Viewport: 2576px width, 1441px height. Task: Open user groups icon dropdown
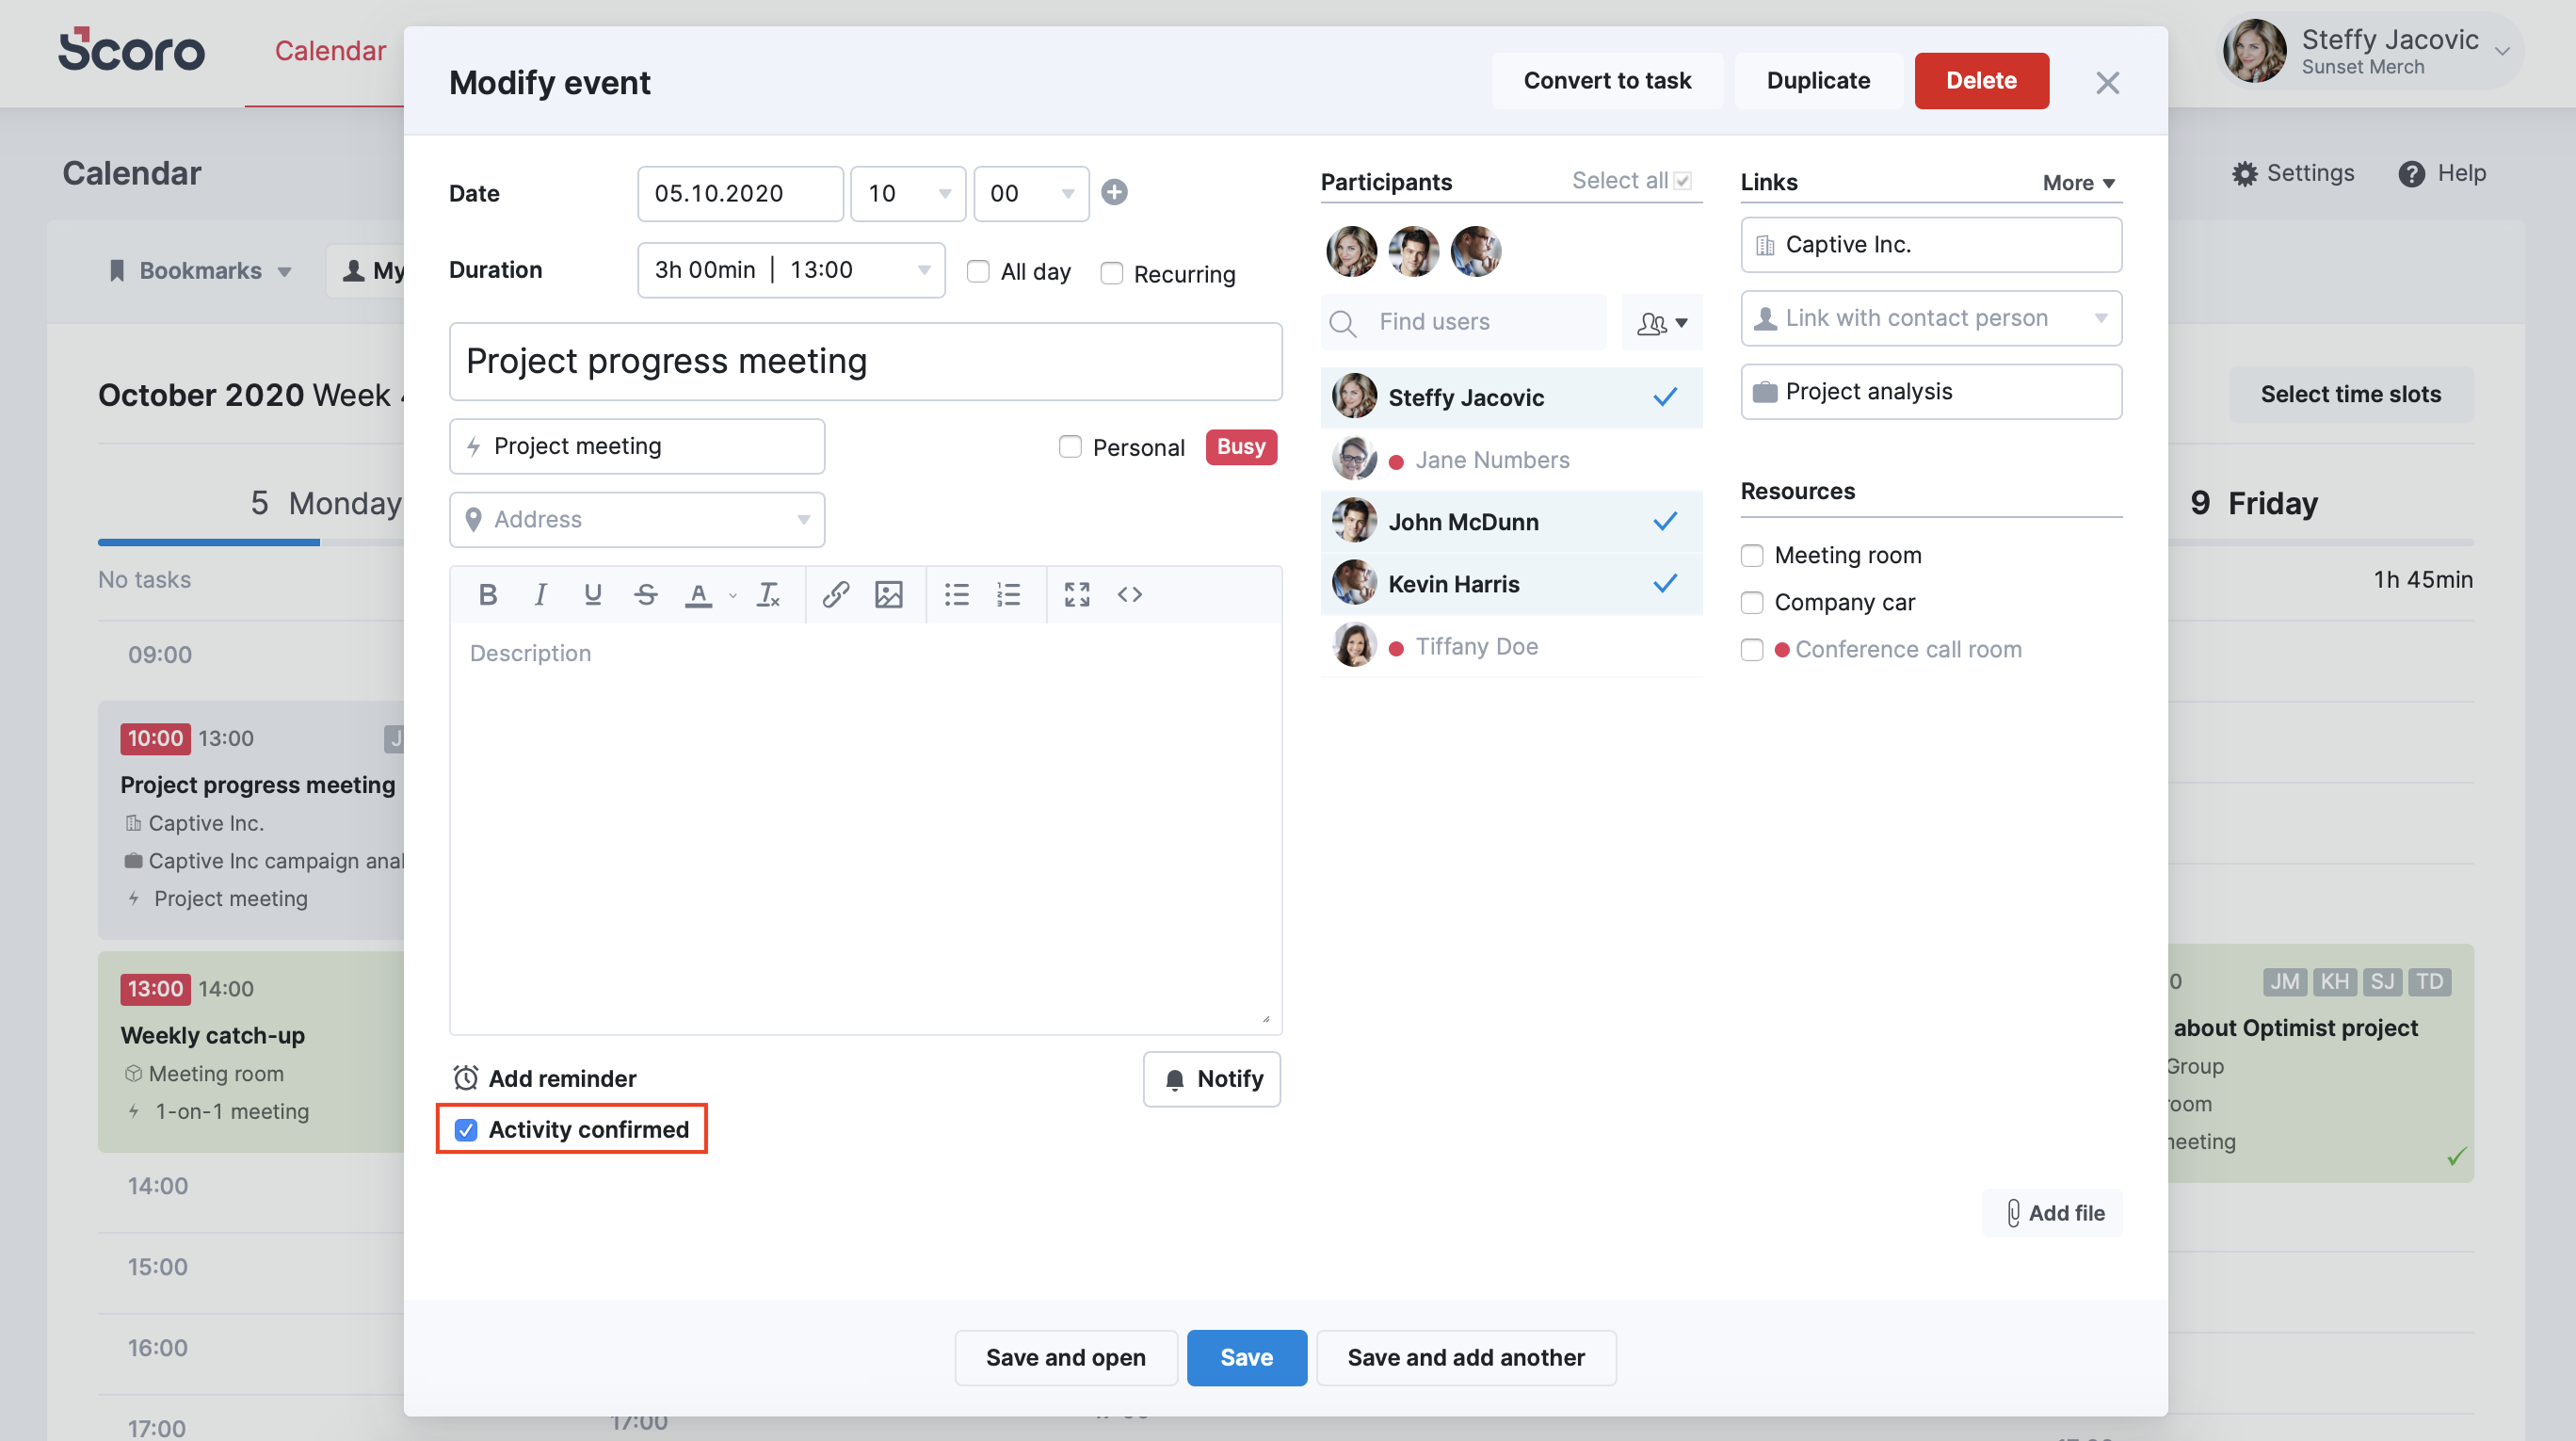click(1662, 323)
